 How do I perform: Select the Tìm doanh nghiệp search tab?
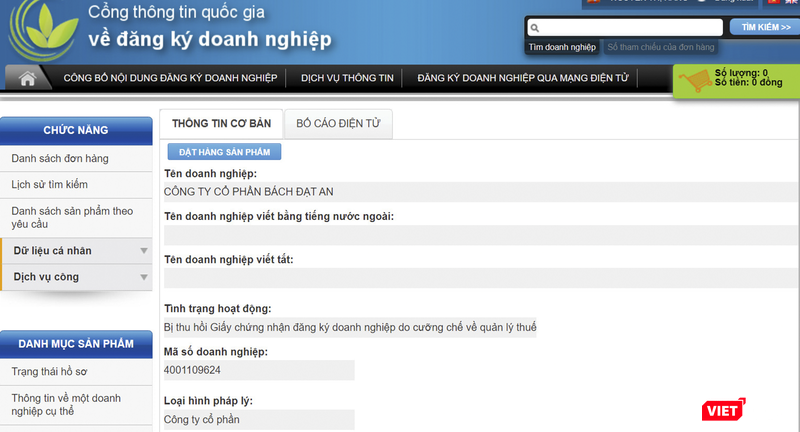point(562,47)
